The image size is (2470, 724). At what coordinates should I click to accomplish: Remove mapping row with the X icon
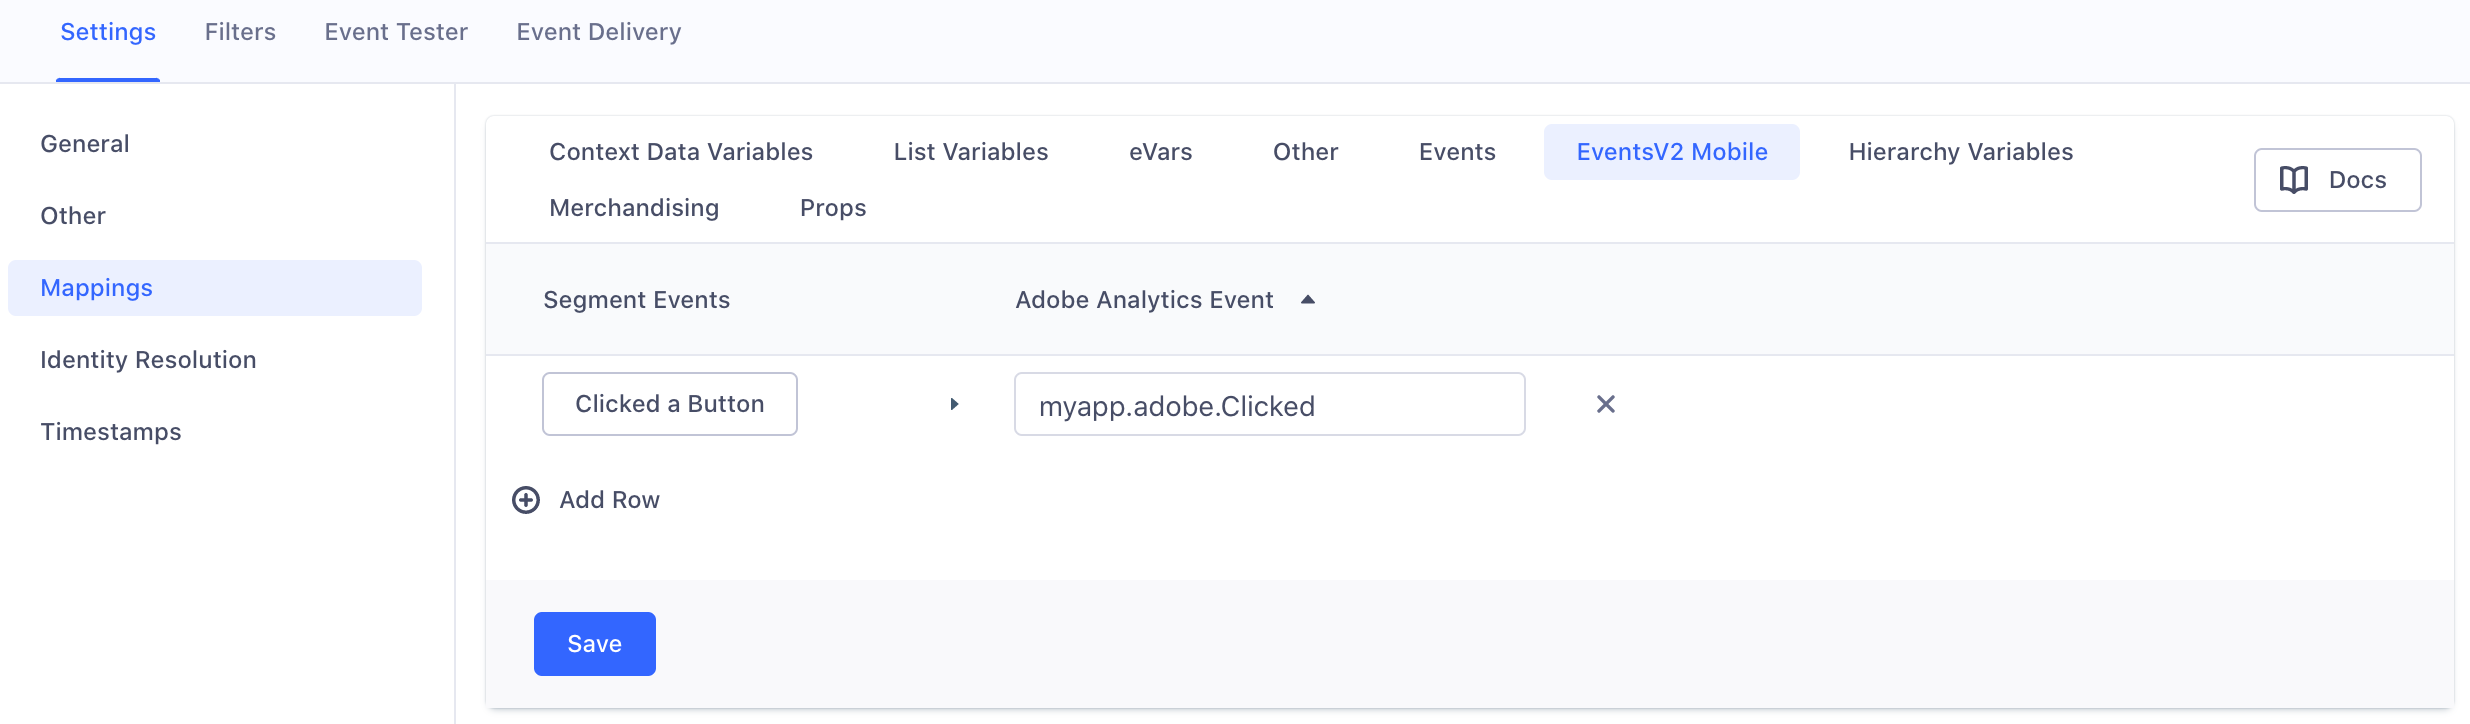(1607, 404)
